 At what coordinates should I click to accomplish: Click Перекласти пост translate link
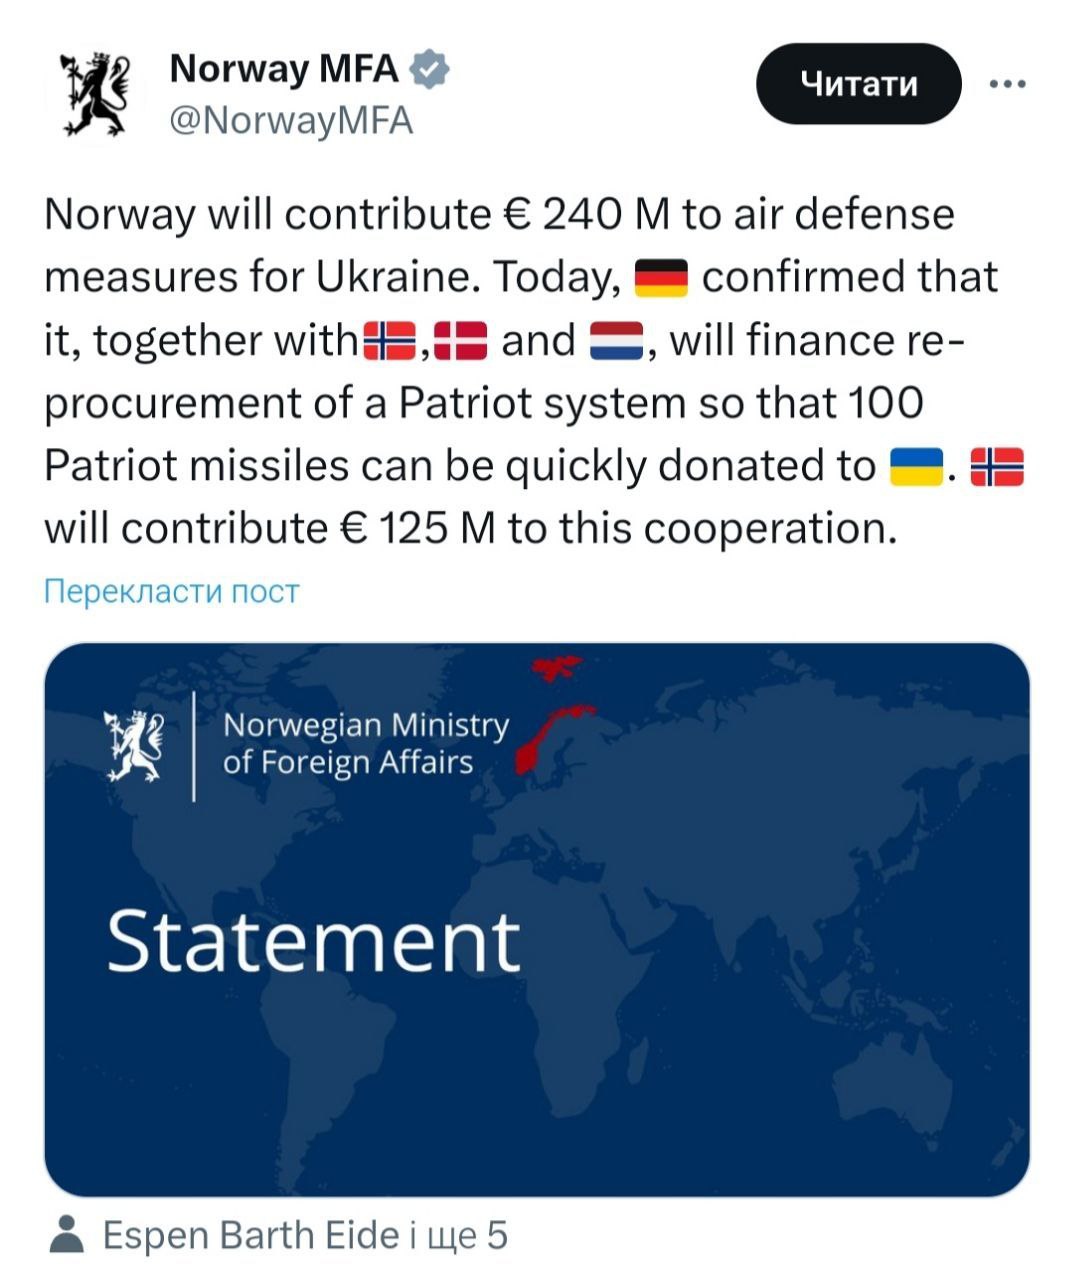click(172, 592)
